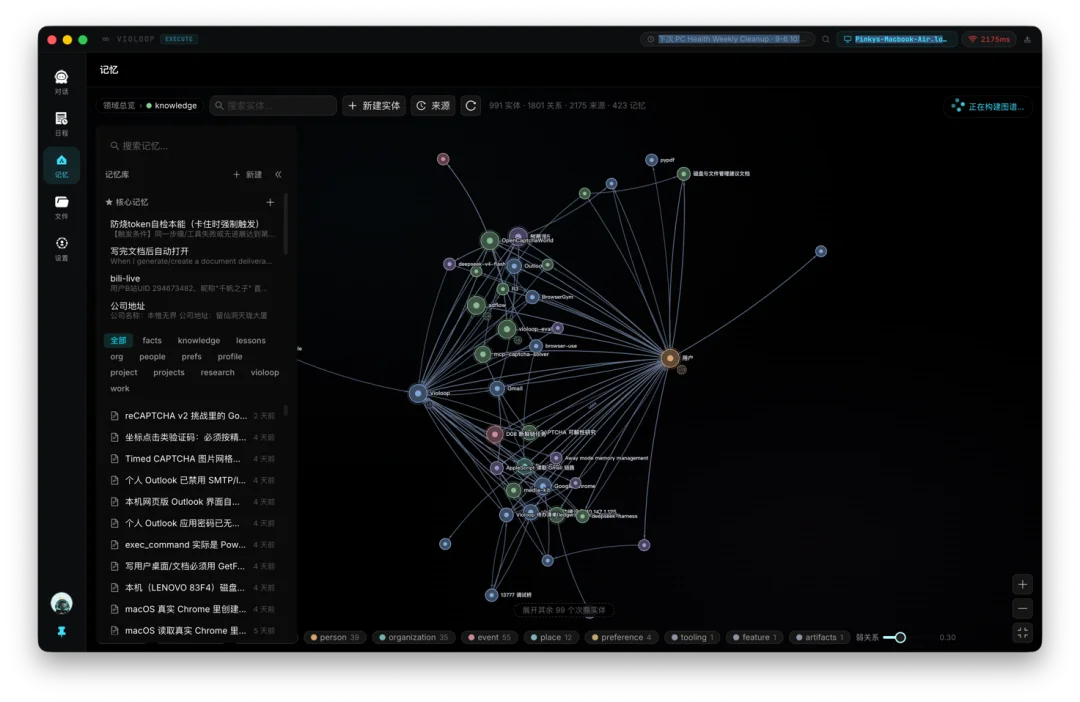
Task: Click 新建 to create a memory
Action: pos(248,174)
